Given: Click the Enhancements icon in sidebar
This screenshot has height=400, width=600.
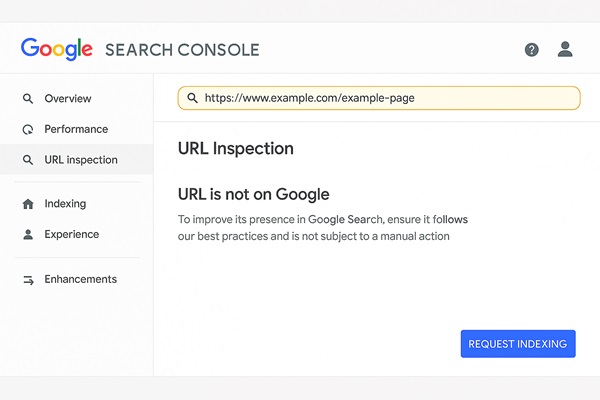Looking at the screenshot, I should [27, 279].
